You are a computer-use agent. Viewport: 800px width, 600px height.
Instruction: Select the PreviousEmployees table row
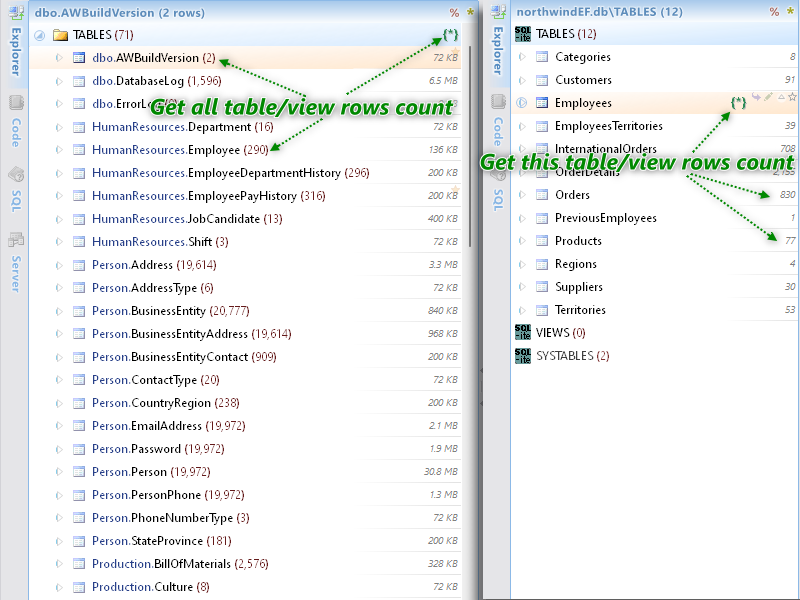(x=655, y=218)
